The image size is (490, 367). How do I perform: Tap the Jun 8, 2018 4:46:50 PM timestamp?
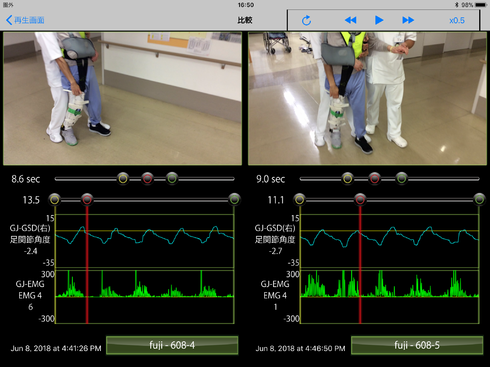[x=300, y=349]
